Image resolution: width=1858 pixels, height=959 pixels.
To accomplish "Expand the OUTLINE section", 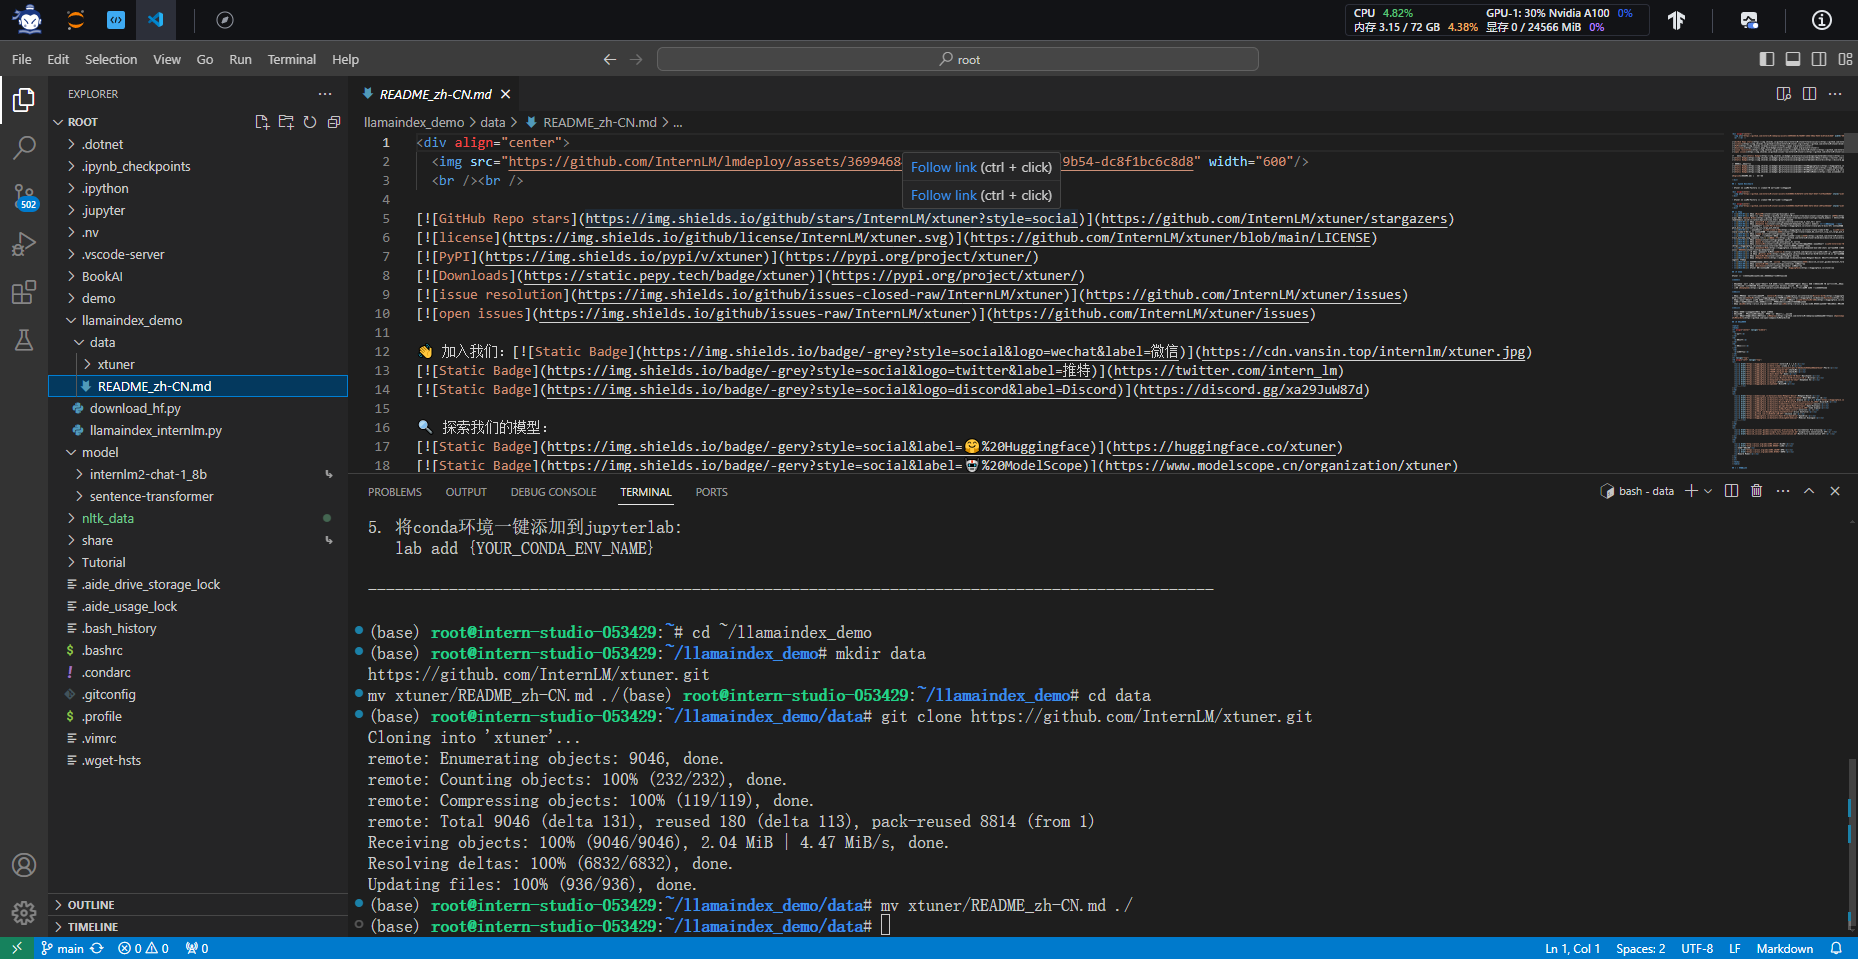I will click(198, 905).
